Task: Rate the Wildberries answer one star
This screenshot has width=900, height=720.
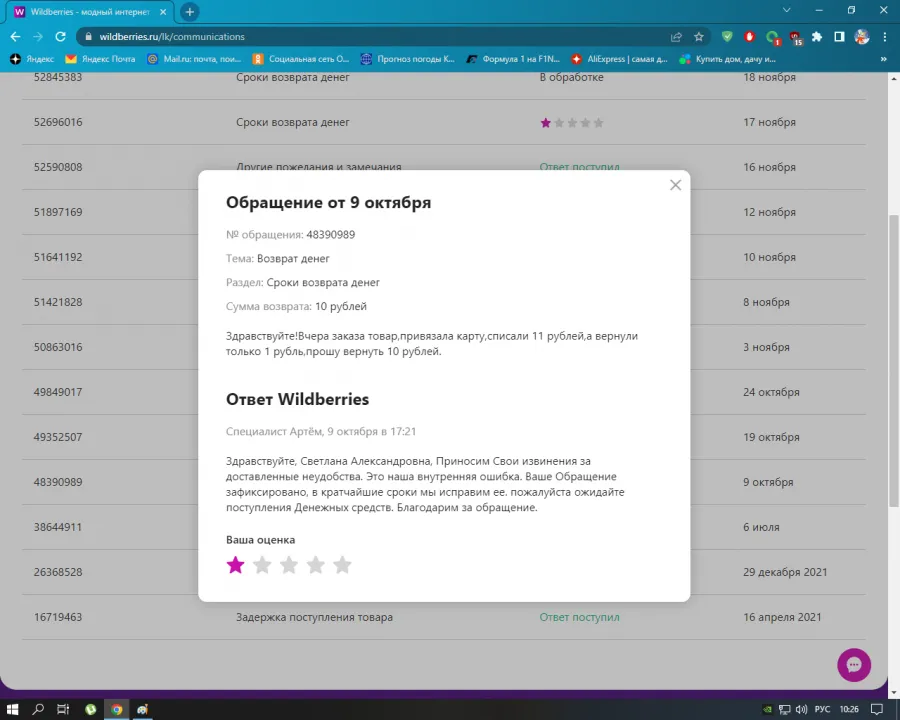Action: [235, 565]
